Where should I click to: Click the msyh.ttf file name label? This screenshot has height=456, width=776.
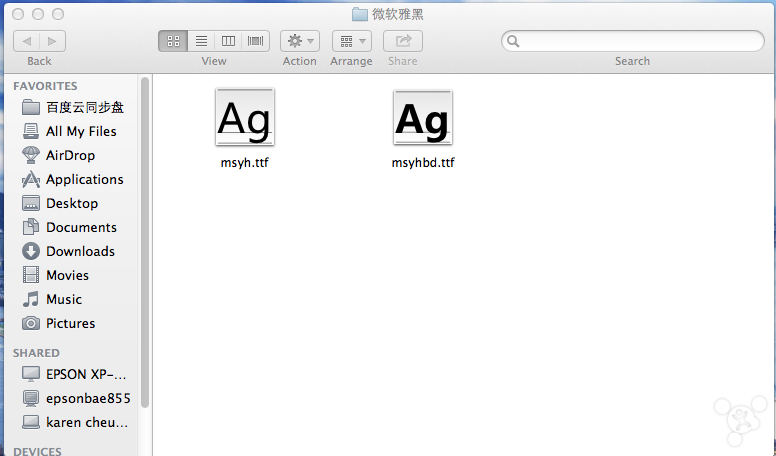pos(244,162)
